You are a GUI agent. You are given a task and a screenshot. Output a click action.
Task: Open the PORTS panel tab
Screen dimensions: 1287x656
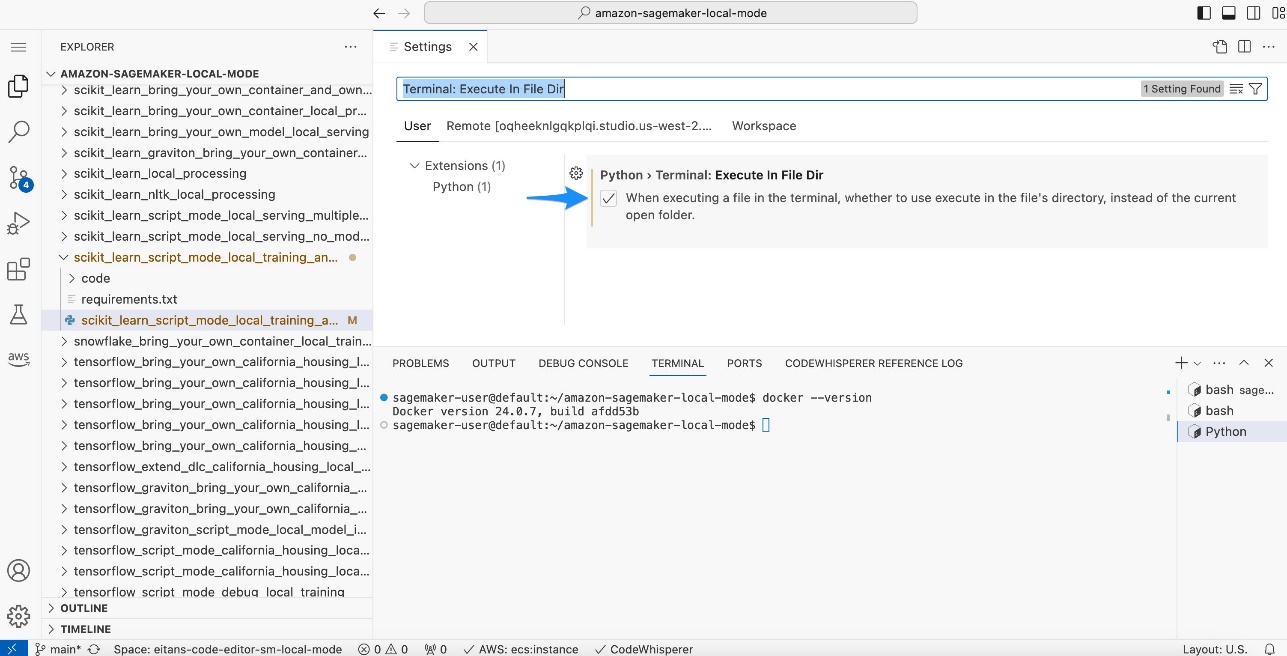(744, 363)
